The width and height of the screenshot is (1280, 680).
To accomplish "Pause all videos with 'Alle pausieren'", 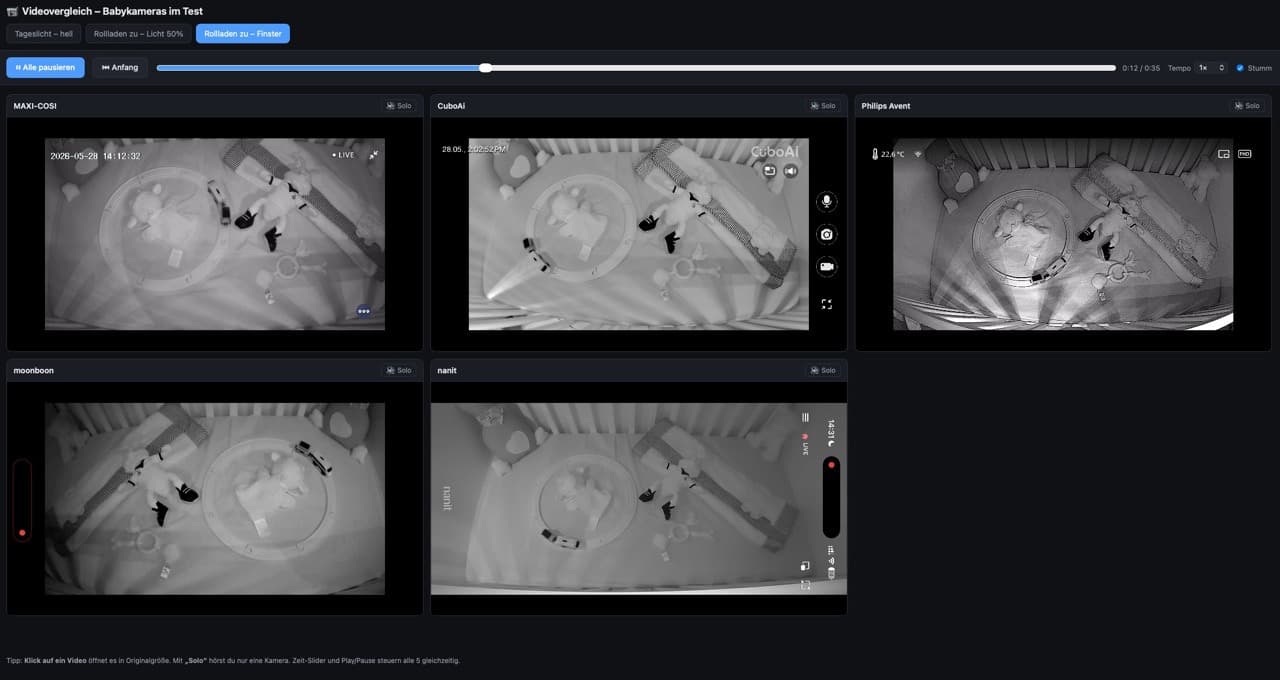I will [x=46, y=68].
